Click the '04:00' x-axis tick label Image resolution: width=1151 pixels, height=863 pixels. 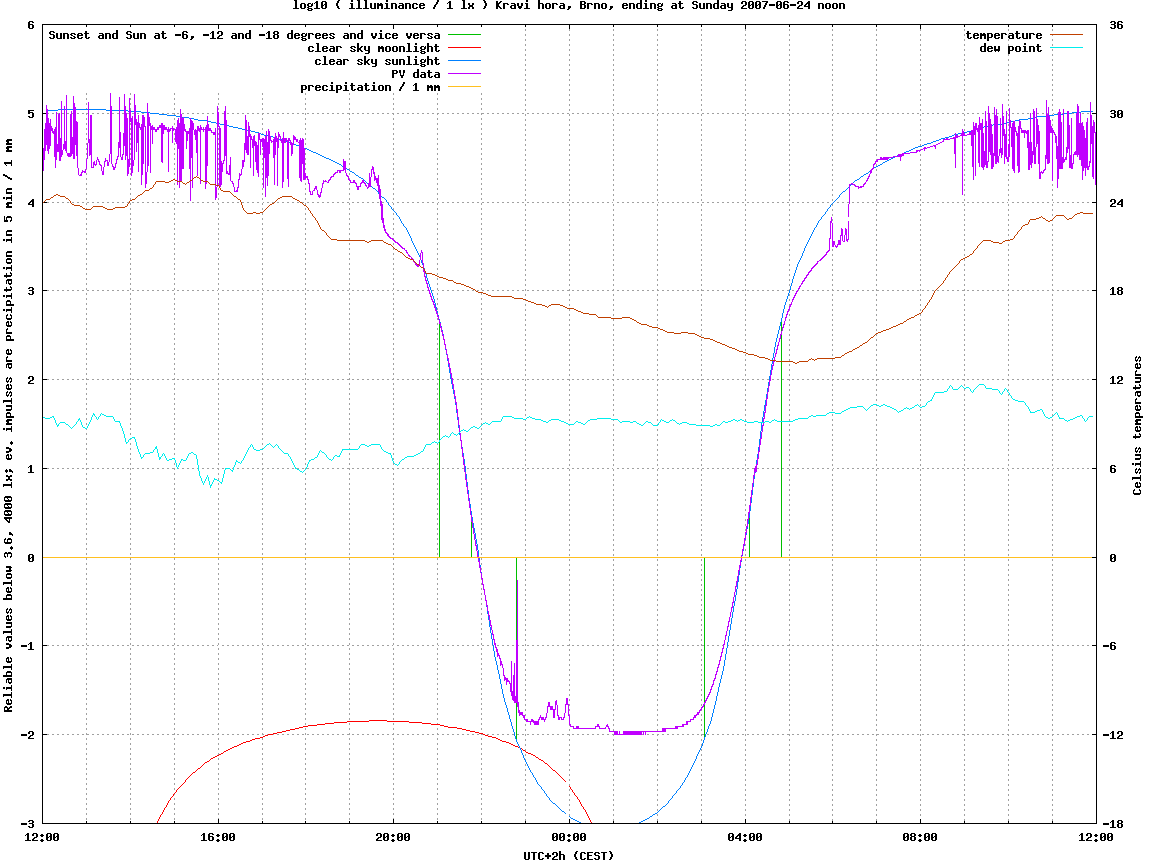(745, 837)
